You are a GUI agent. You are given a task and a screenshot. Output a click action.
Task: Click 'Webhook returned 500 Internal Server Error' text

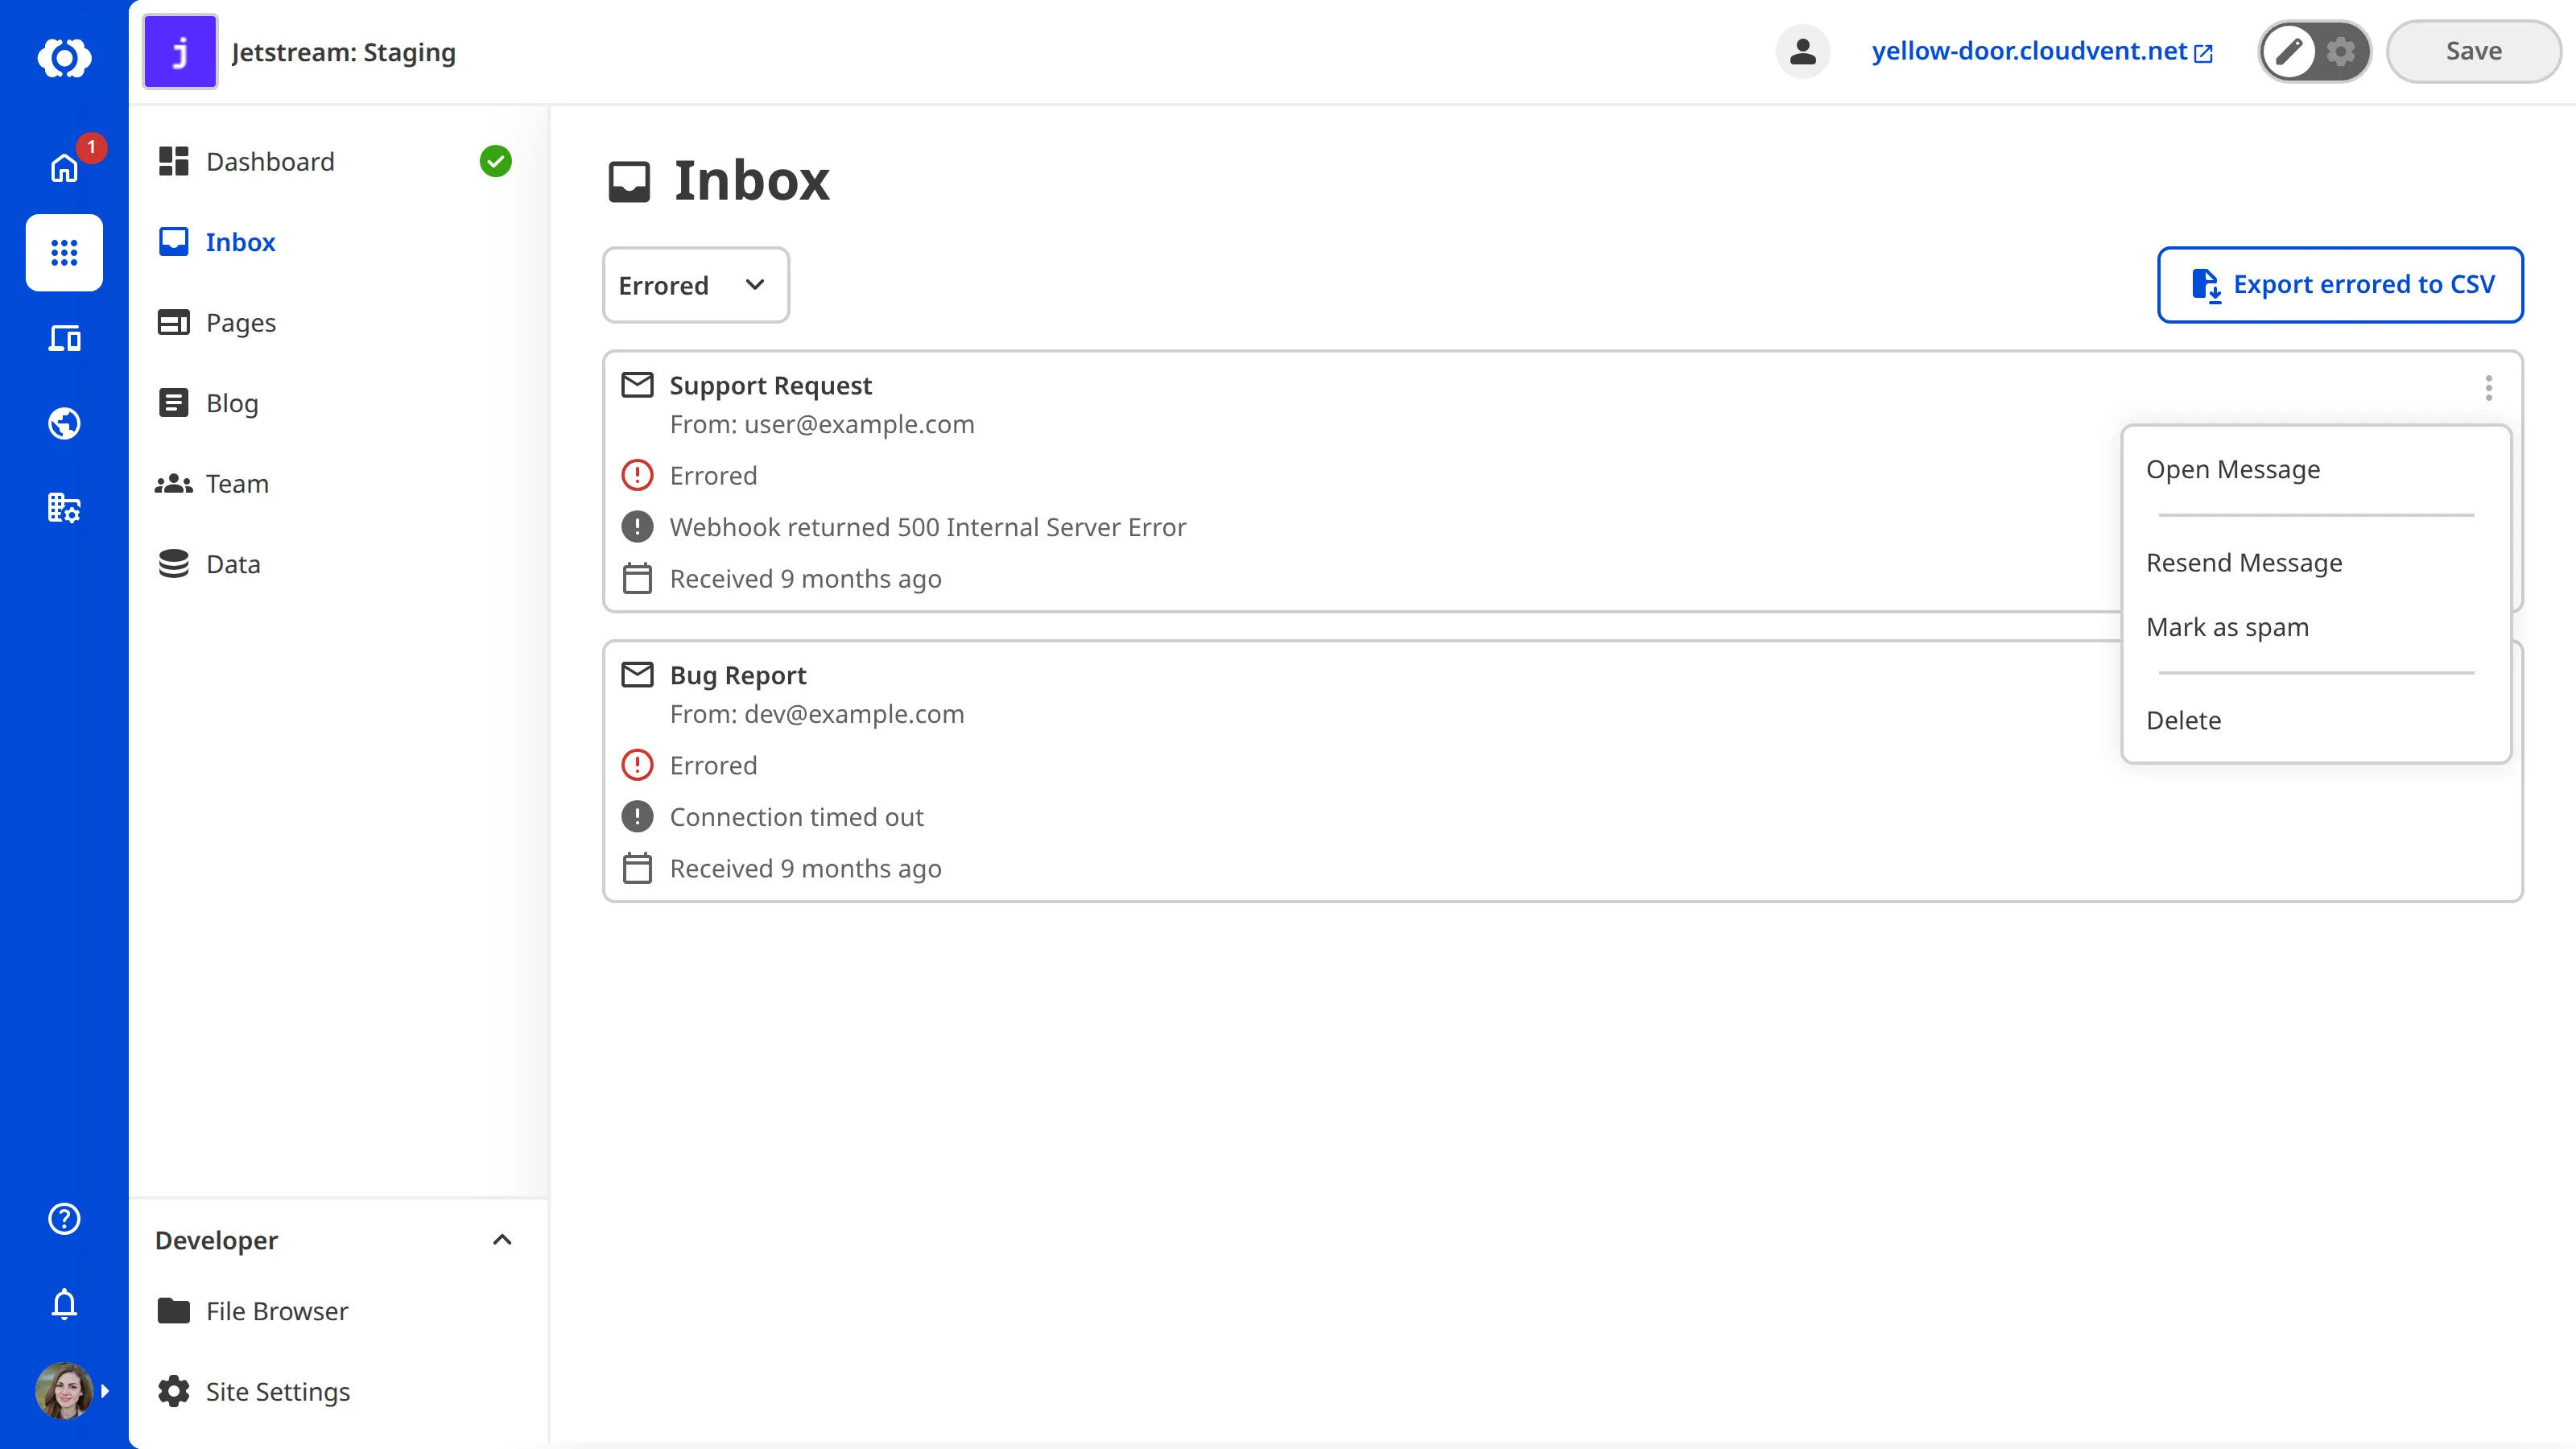click(x=927, y=527)
